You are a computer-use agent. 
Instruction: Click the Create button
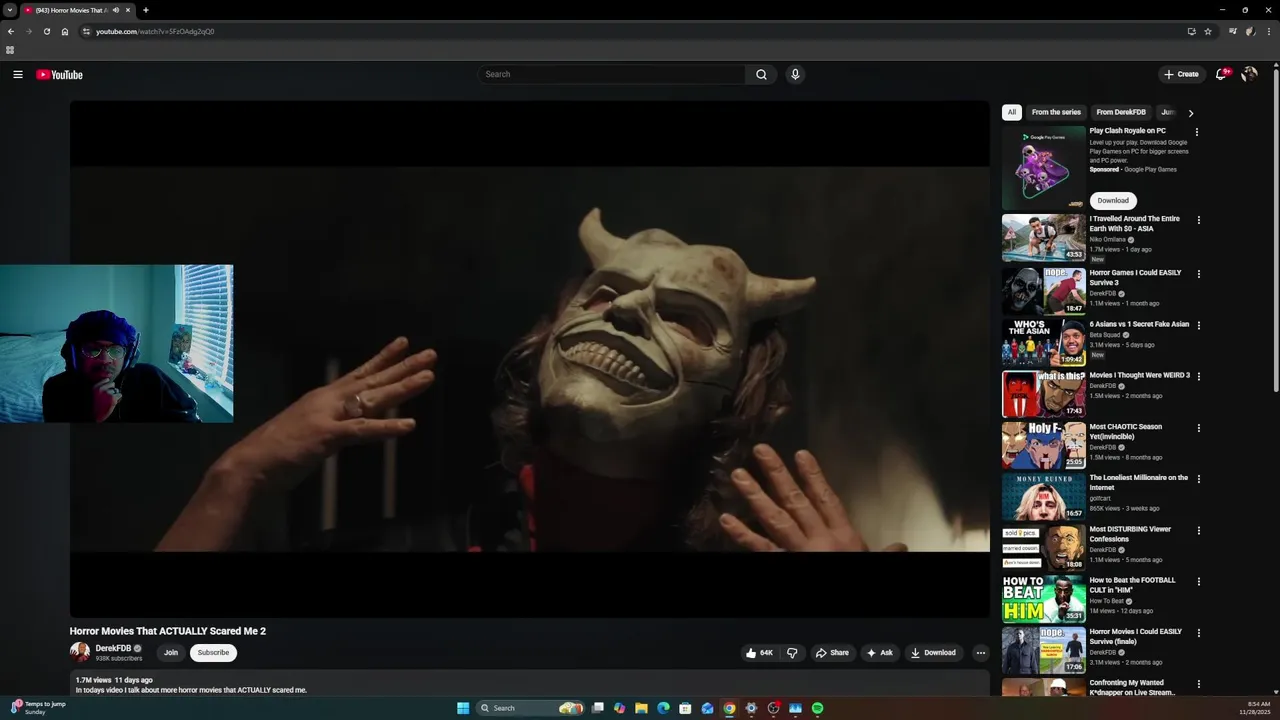click(1181, 74)
